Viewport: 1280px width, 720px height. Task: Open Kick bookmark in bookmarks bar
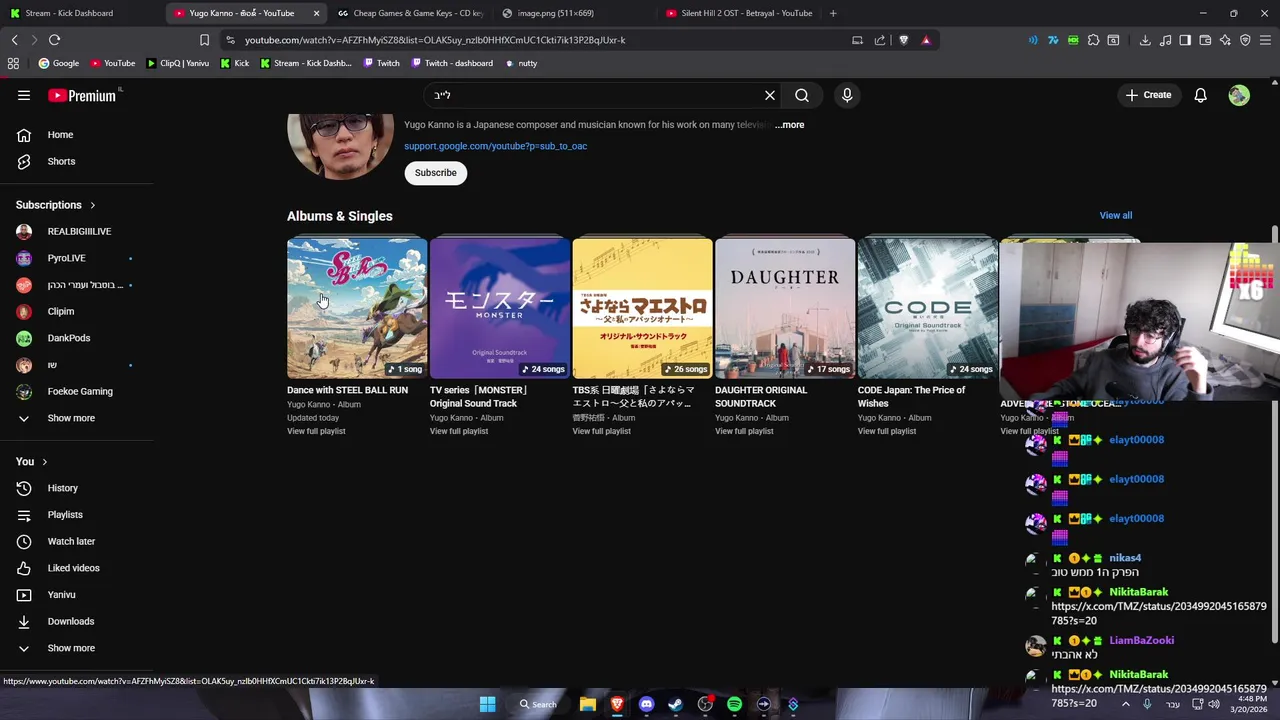[x=234, y=63]
